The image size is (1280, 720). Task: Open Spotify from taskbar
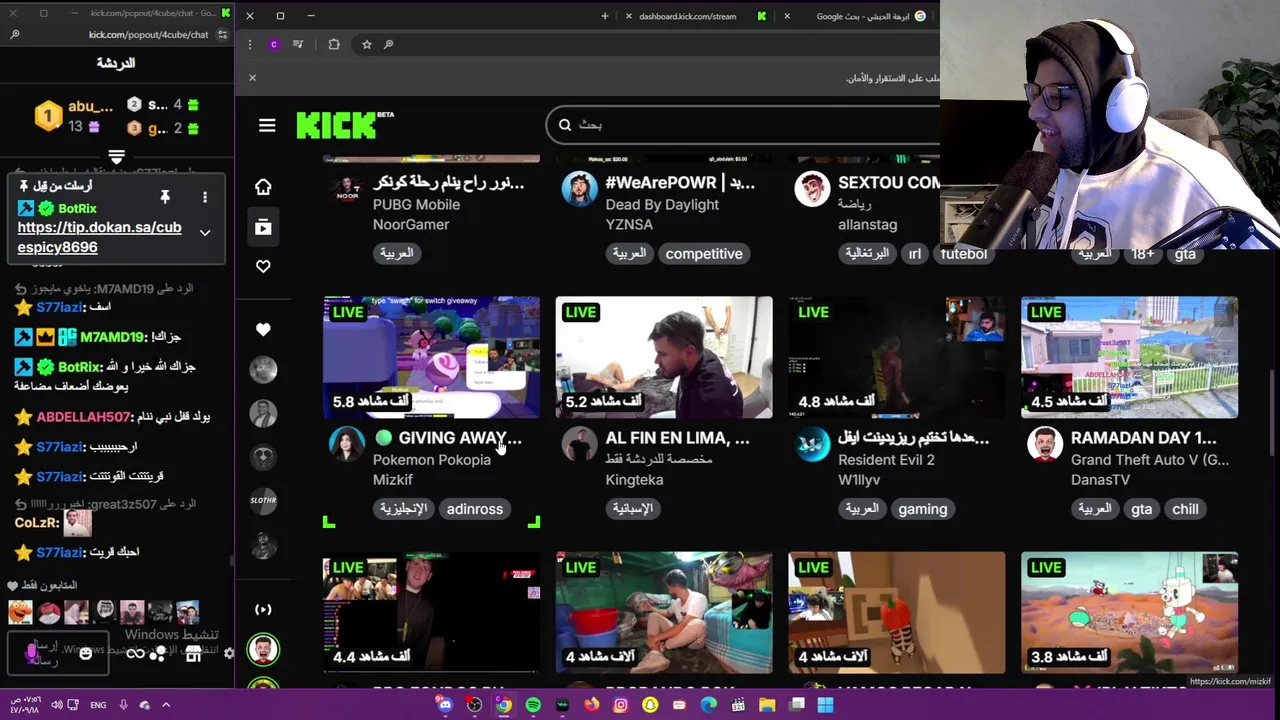[x=533, y=705]
